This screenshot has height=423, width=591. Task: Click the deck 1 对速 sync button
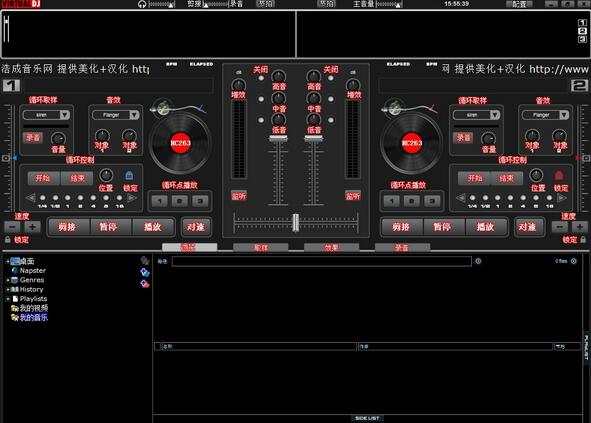(x=196, y=227)
